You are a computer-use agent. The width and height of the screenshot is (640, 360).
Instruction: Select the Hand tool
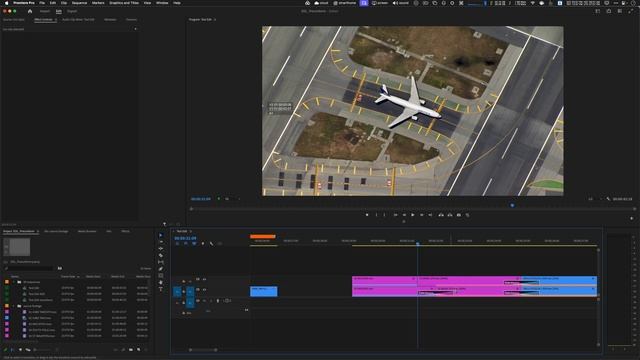pos(160,282)
